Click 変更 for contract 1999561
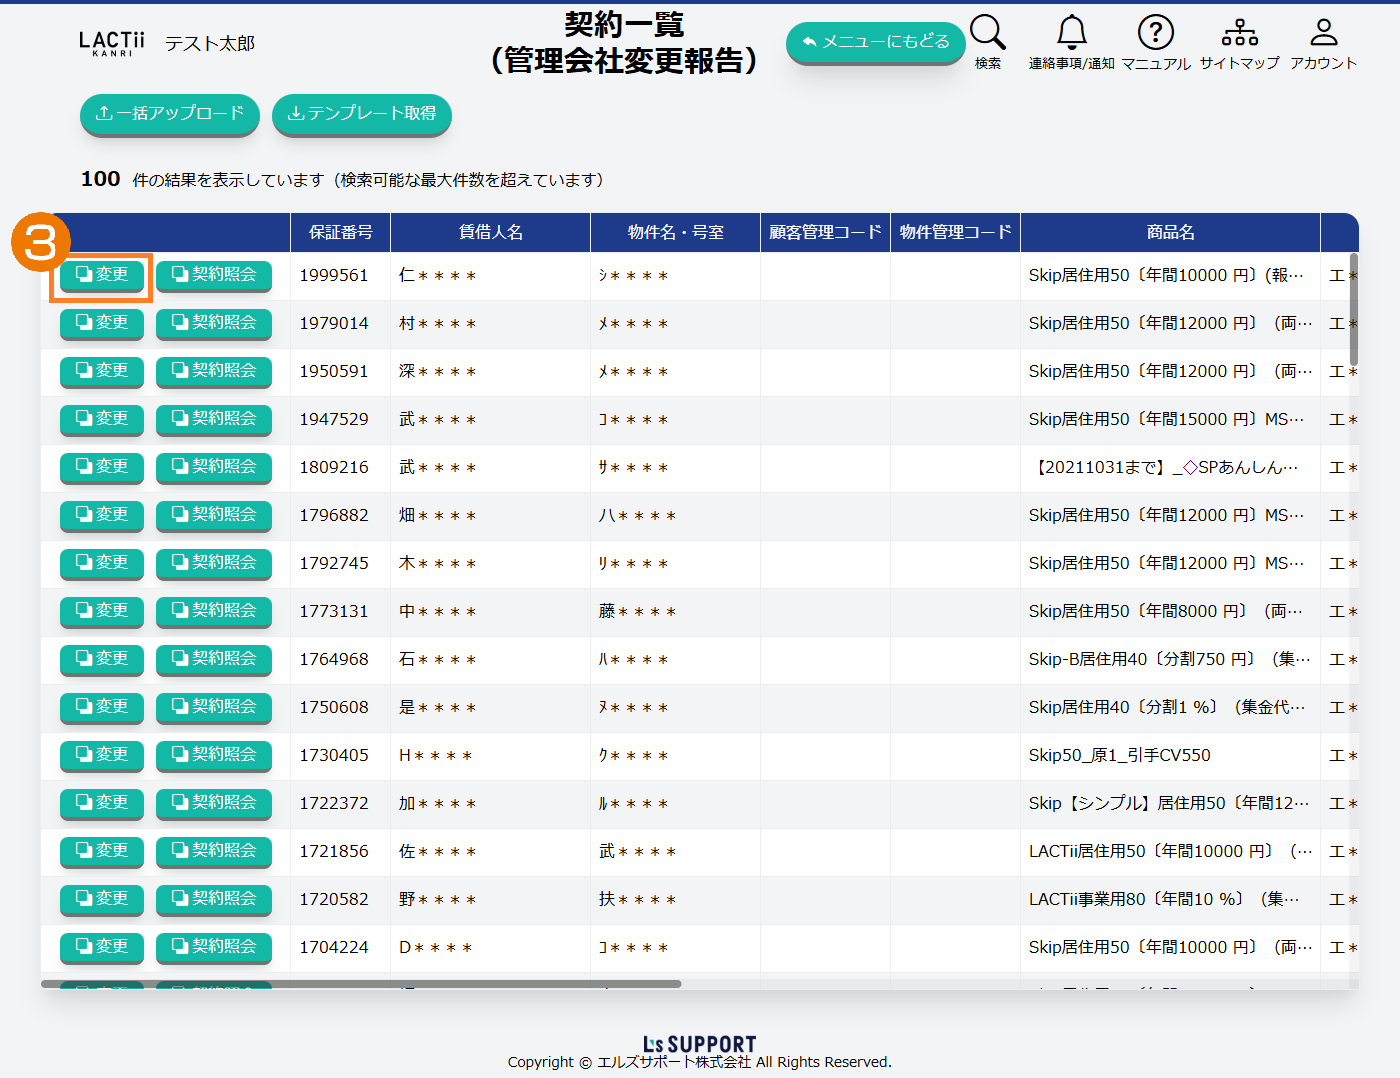 tap(102, 275)
